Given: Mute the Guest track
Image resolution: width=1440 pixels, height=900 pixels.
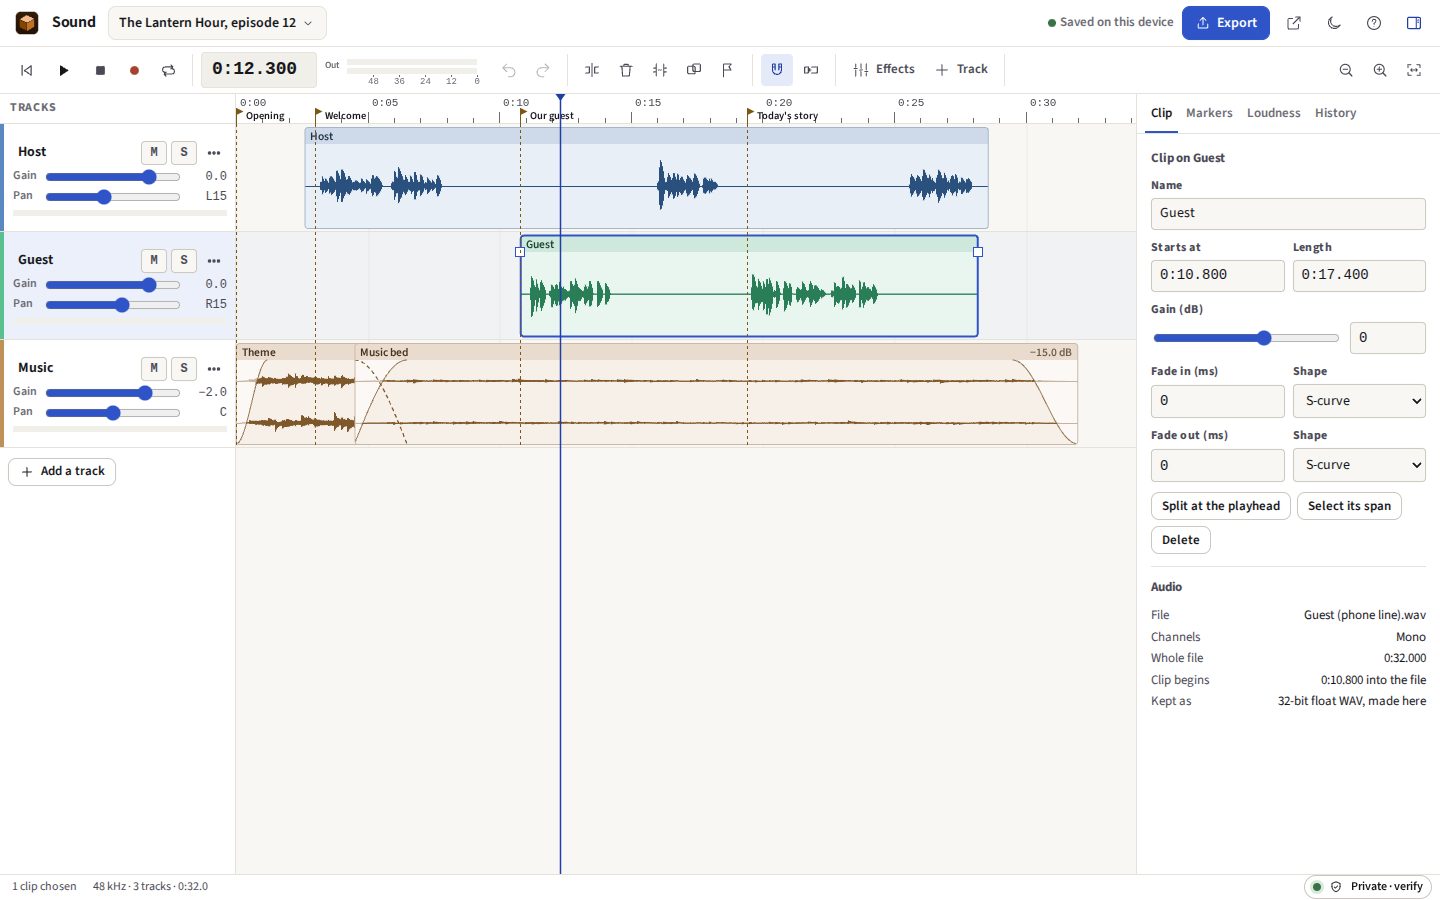Looking at the screenshot, I should [153, 260].
